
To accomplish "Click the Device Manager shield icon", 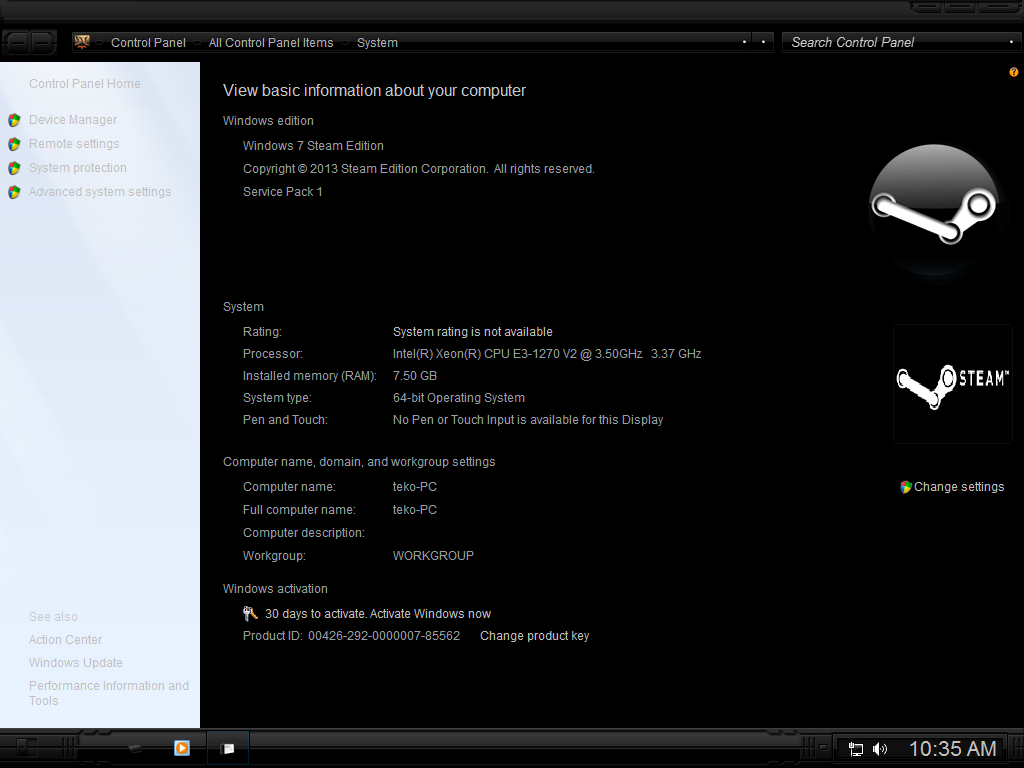I will point(14,120).
